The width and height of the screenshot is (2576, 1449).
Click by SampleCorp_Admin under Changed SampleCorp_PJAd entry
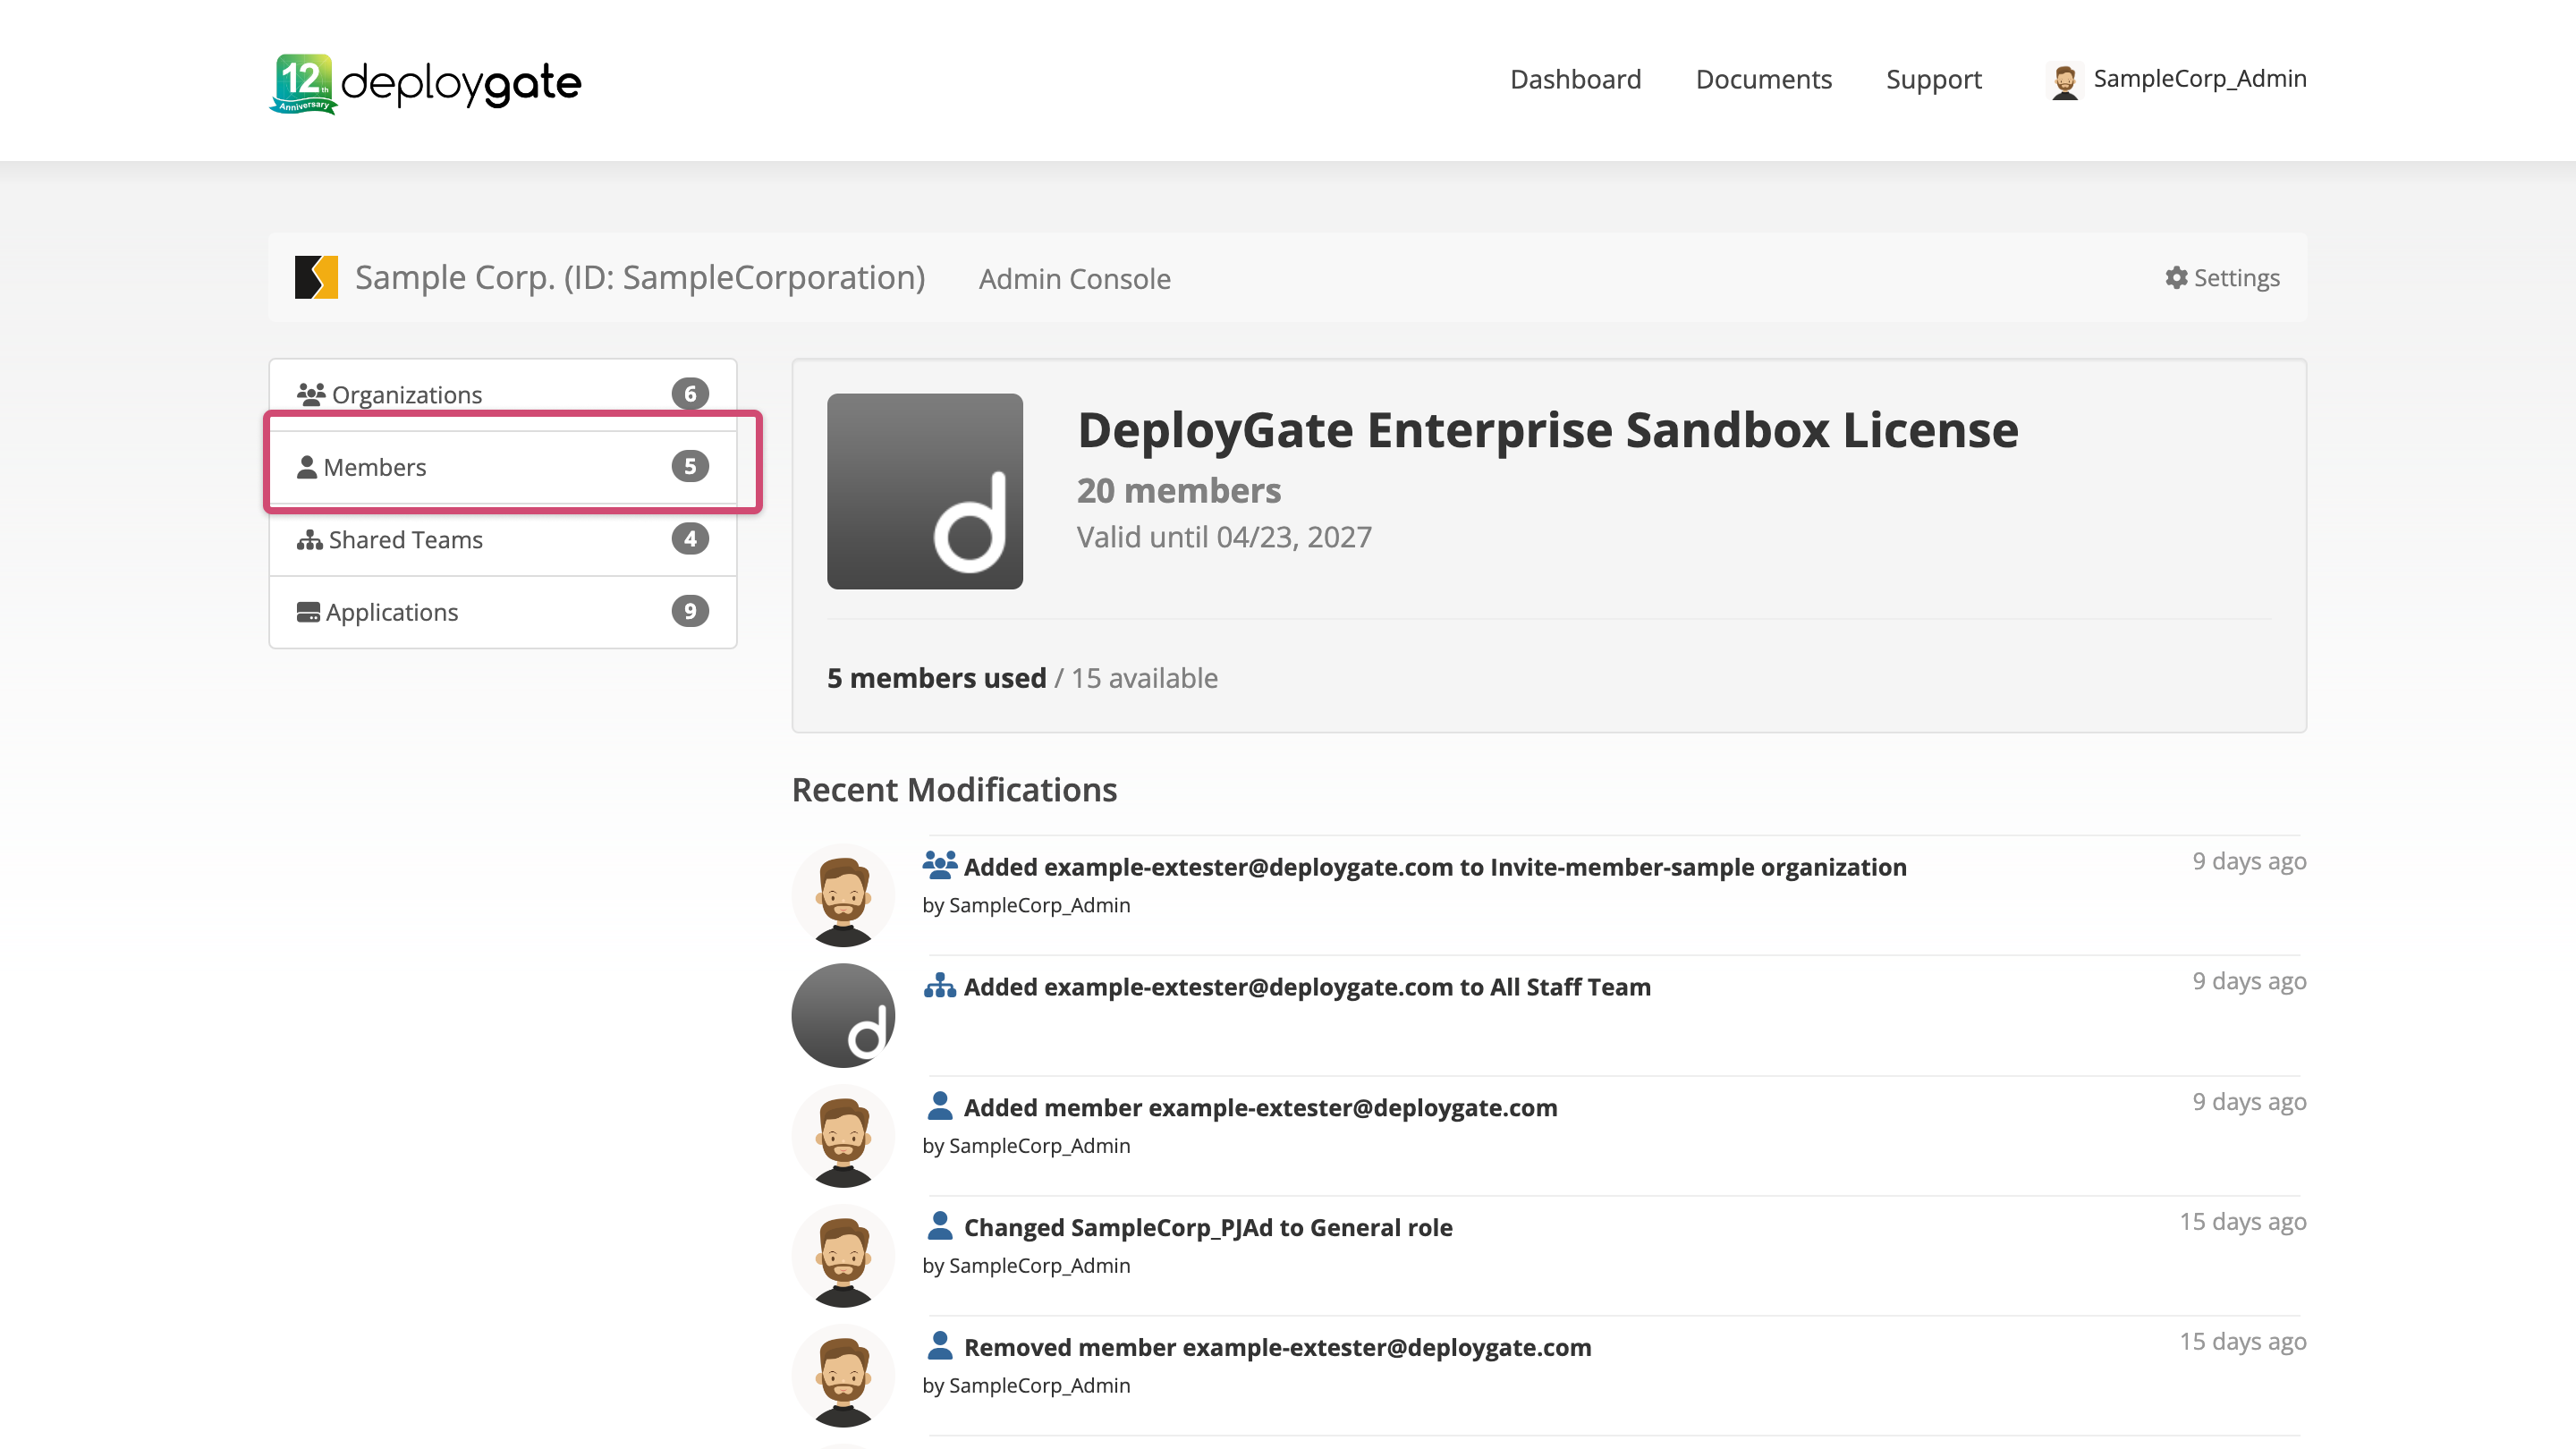pyautogui.click(x=1026, y=1266)
